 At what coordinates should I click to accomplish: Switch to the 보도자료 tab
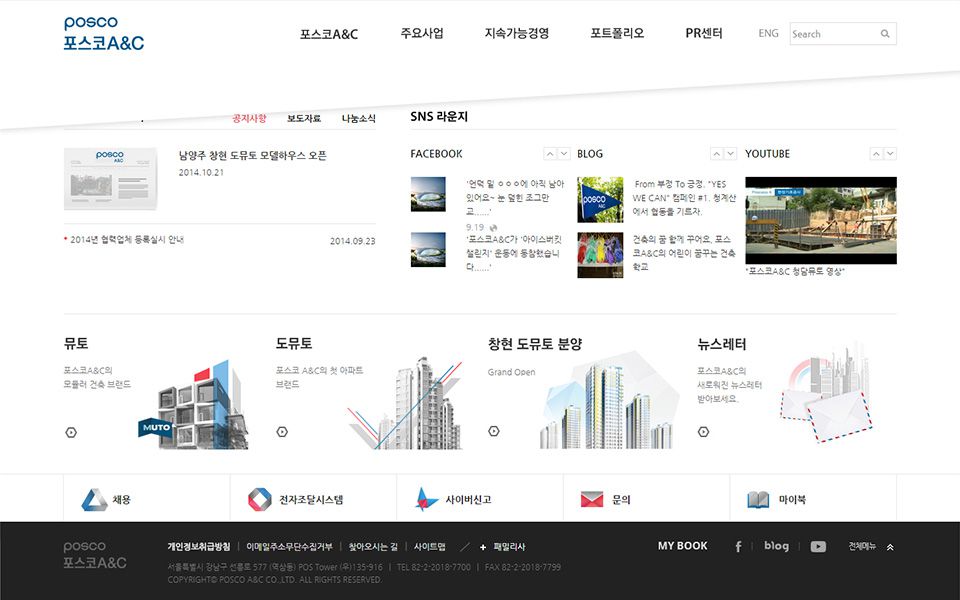pos(304,119)
